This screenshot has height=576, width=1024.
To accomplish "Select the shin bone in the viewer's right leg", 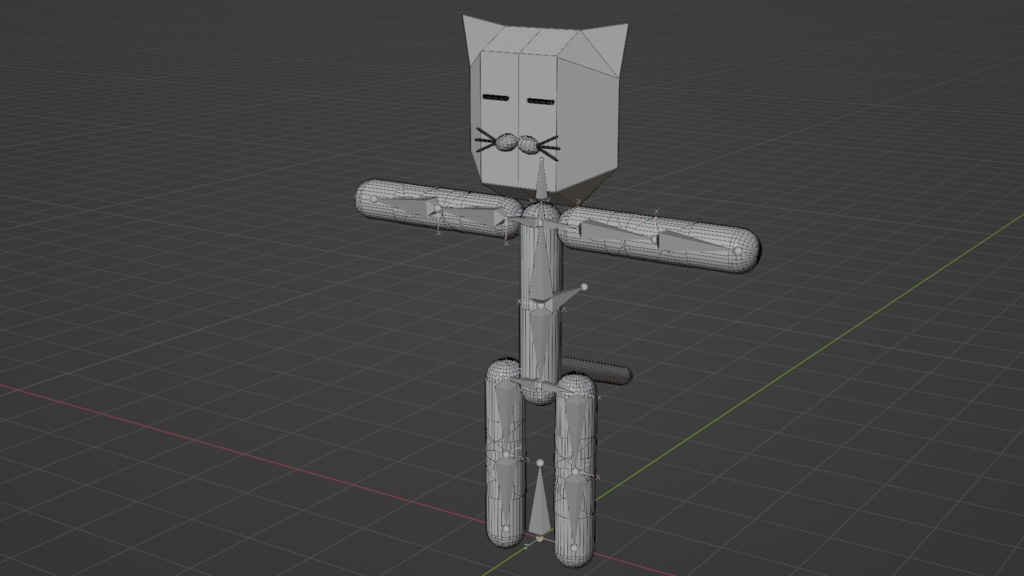I will pos(575,510).
